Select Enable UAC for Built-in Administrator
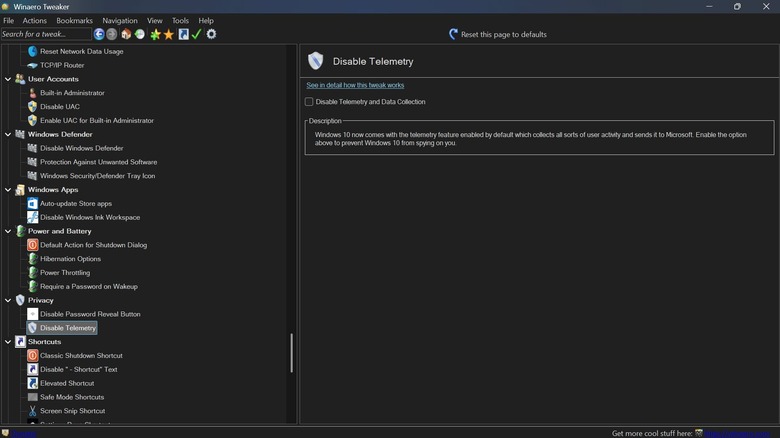 click(97, 120)
